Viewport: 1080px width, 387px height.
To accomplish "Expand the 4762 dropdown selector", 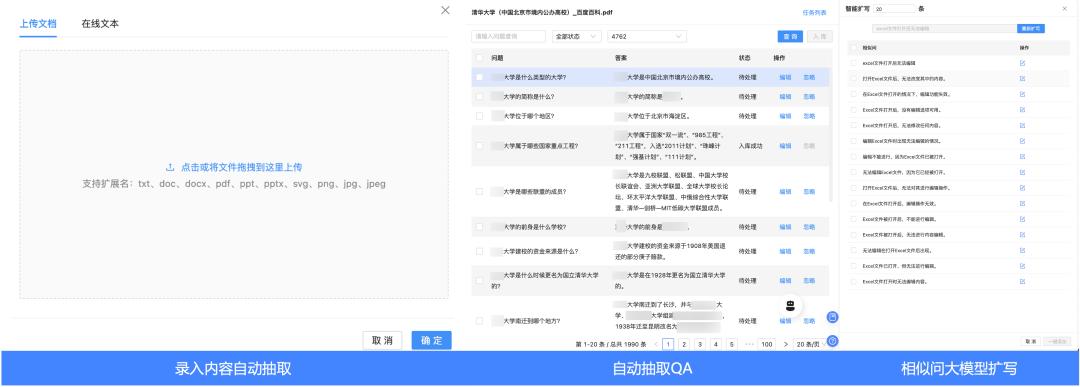I will point(647,36).
